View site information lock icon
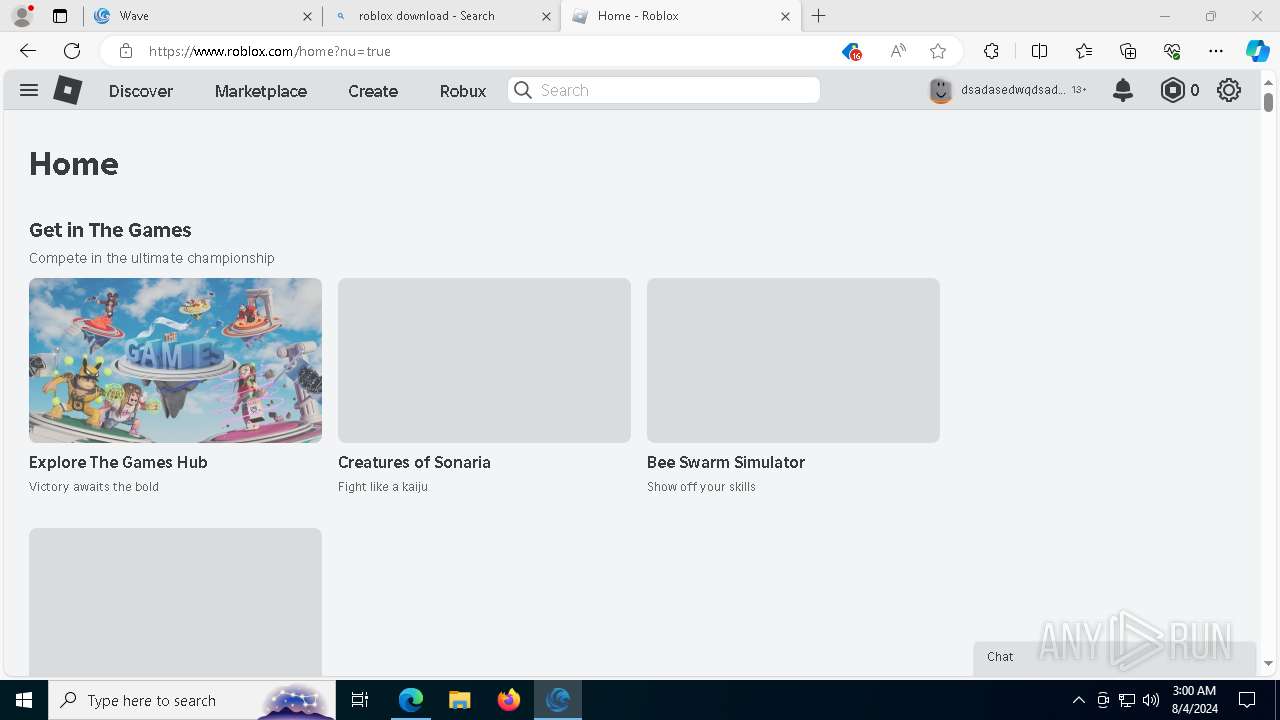This screenshot has height=720, width=1280. (x=125, y=51)
